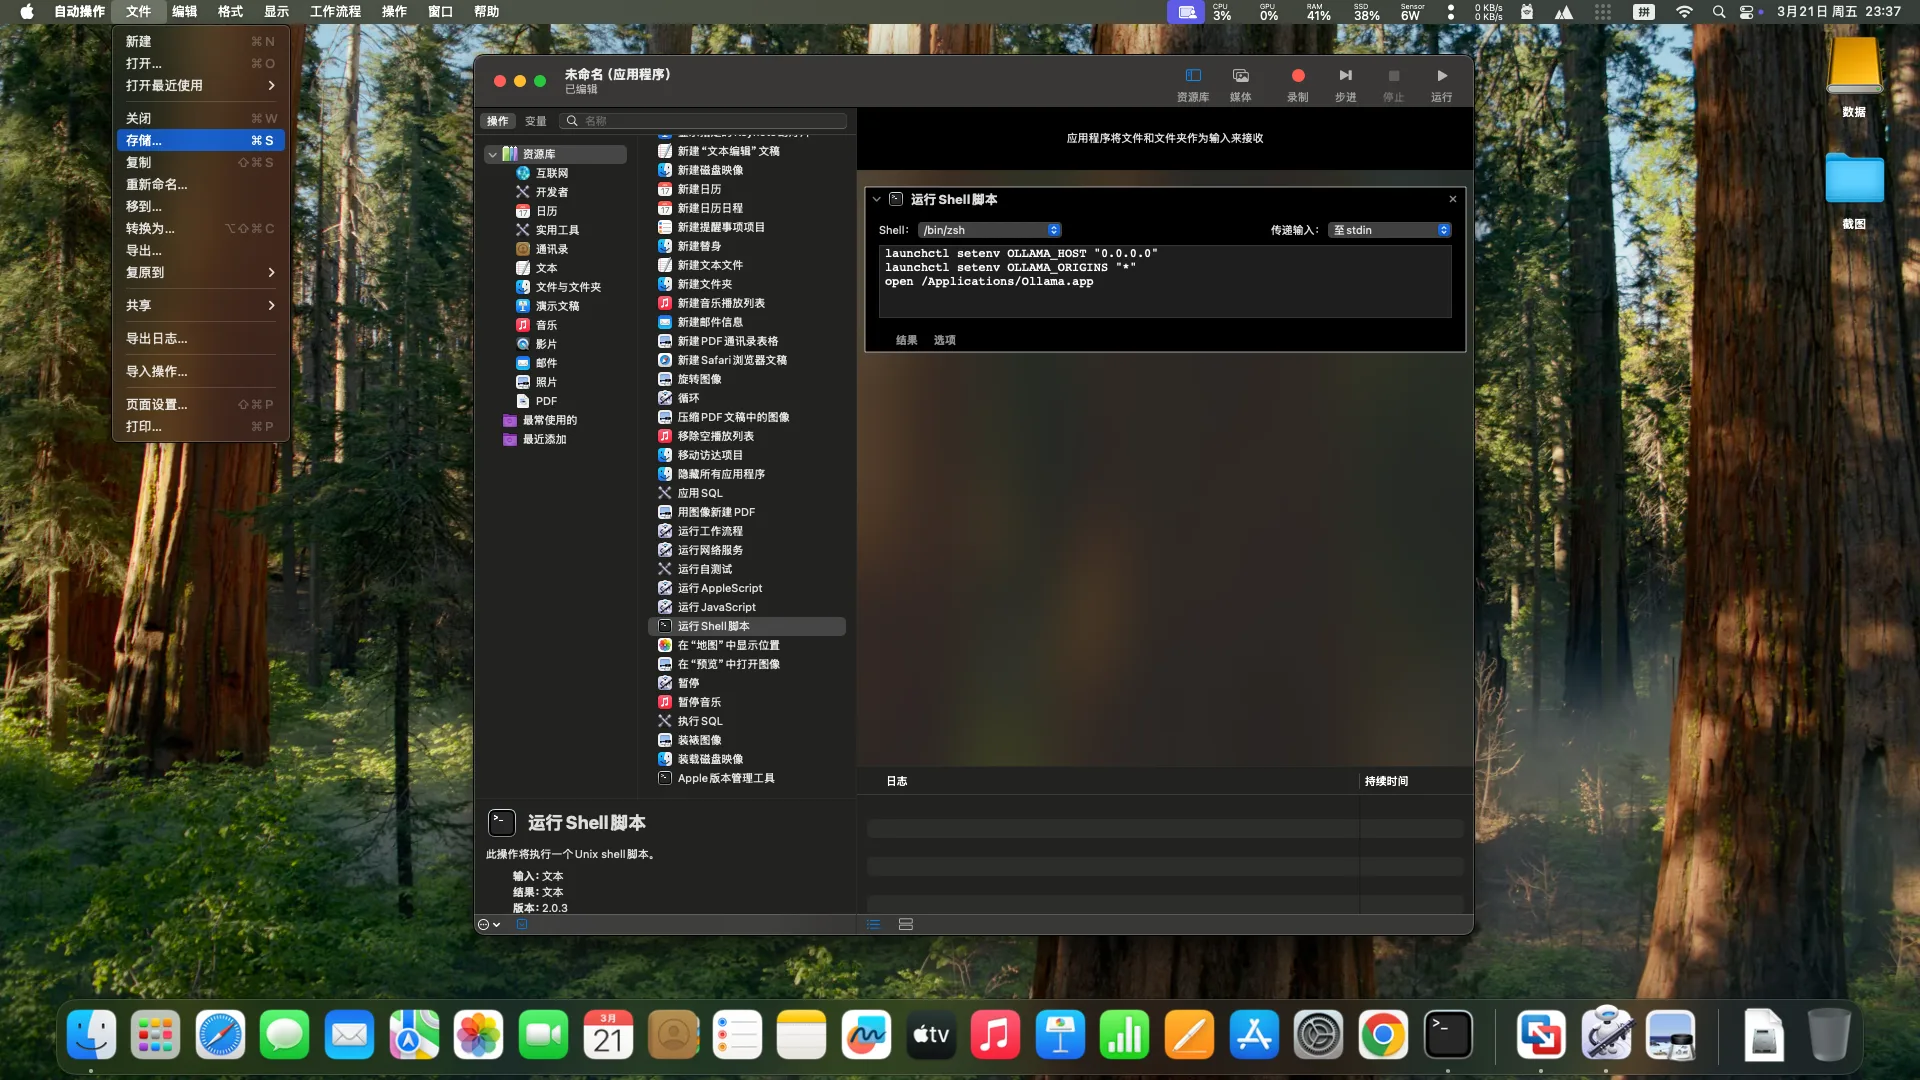1920x1080 pixels.
Task: Expand the 复原到 submenu
Action: 201,273
